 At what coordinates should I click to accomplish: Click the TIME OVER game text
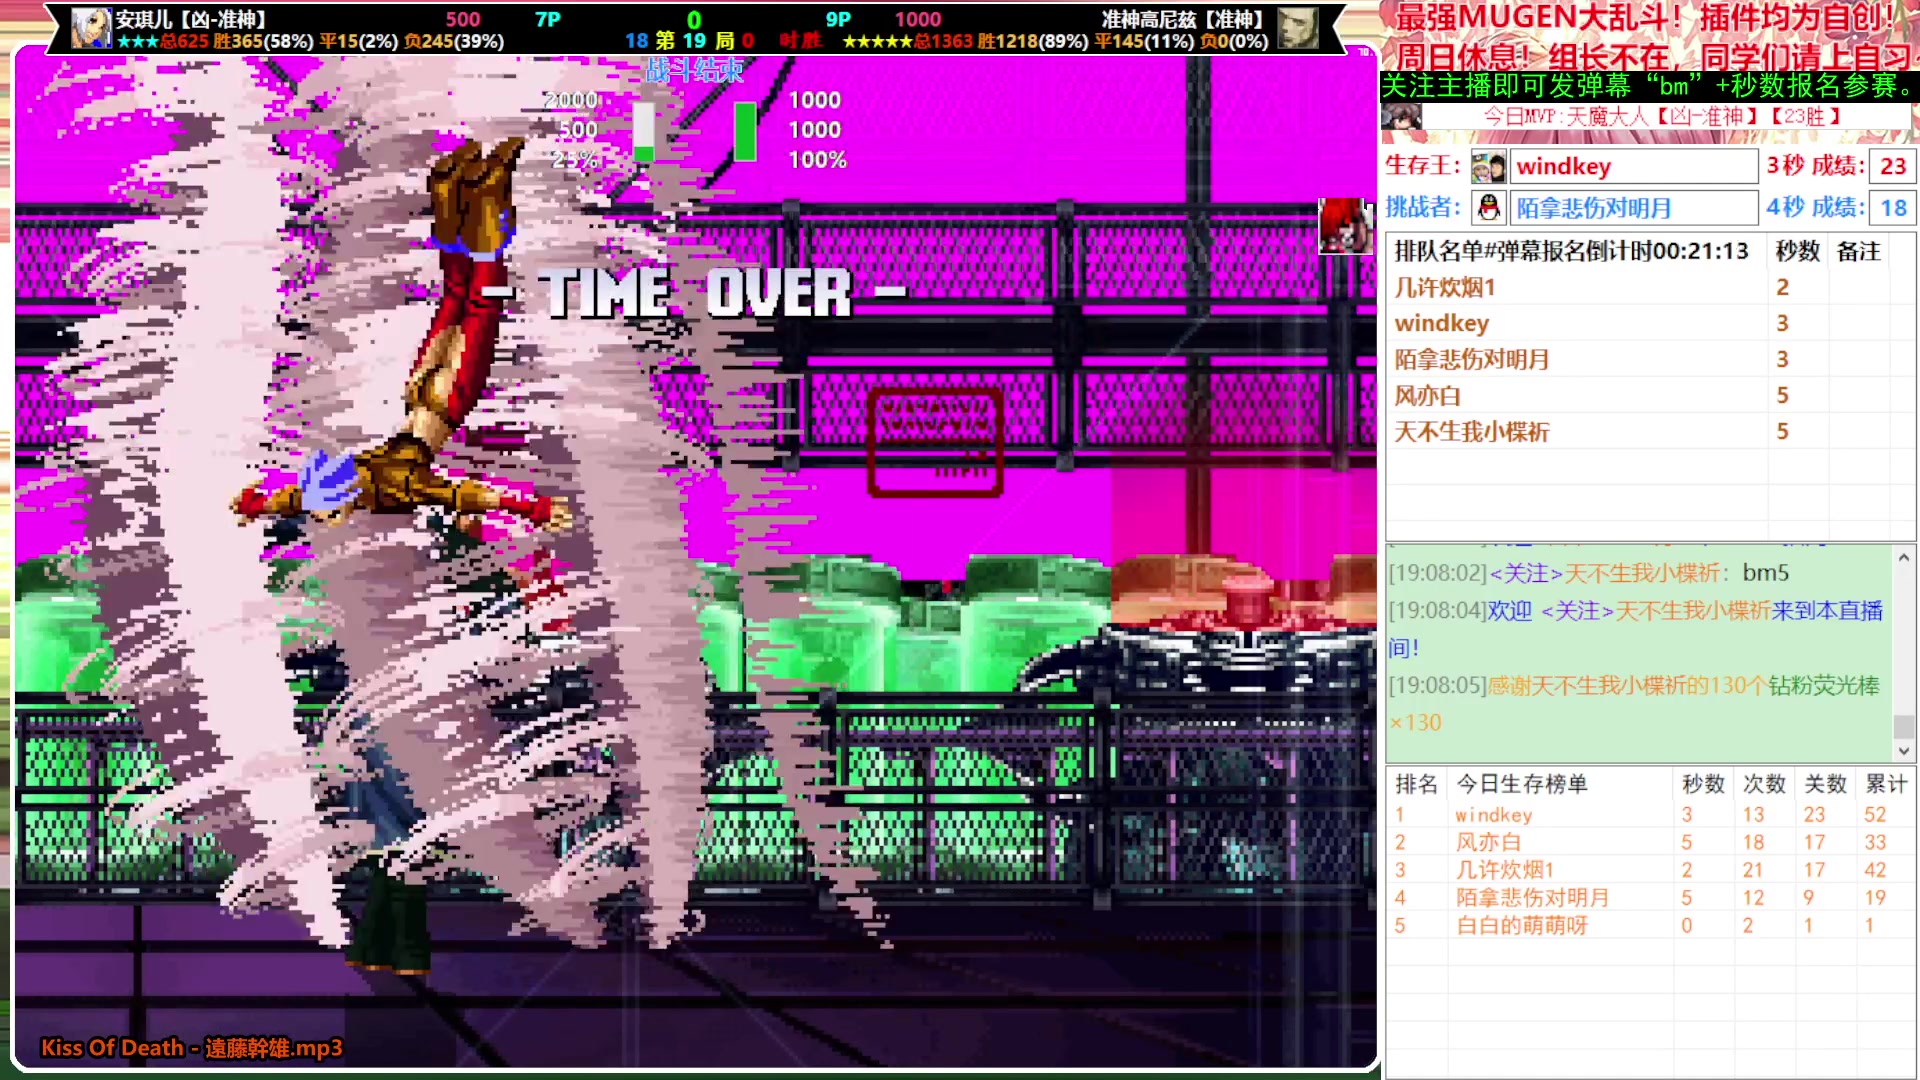click(694, 293)
